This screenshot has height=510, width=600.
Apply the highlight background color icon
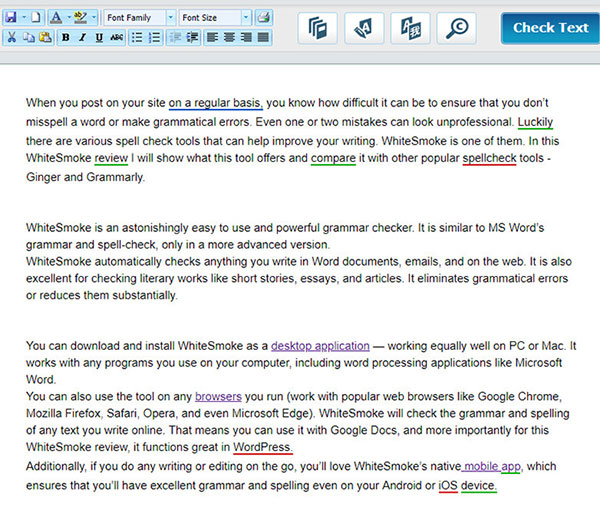coord(80,17)
